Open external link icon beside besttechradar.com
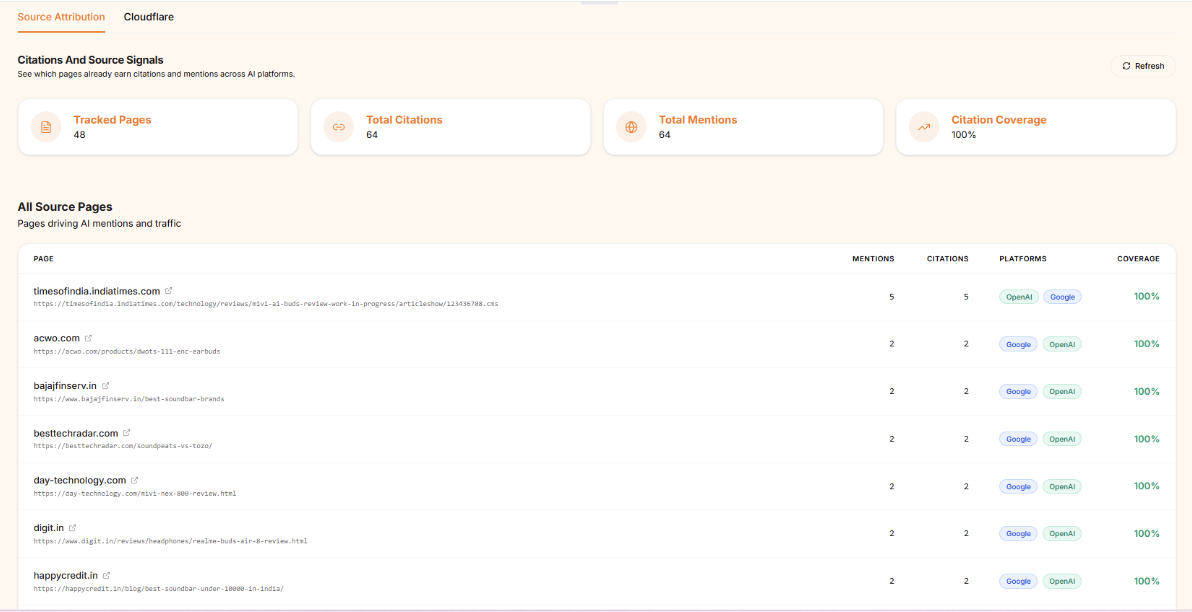This screenshot has height=612, width=1192. (127, 433)
